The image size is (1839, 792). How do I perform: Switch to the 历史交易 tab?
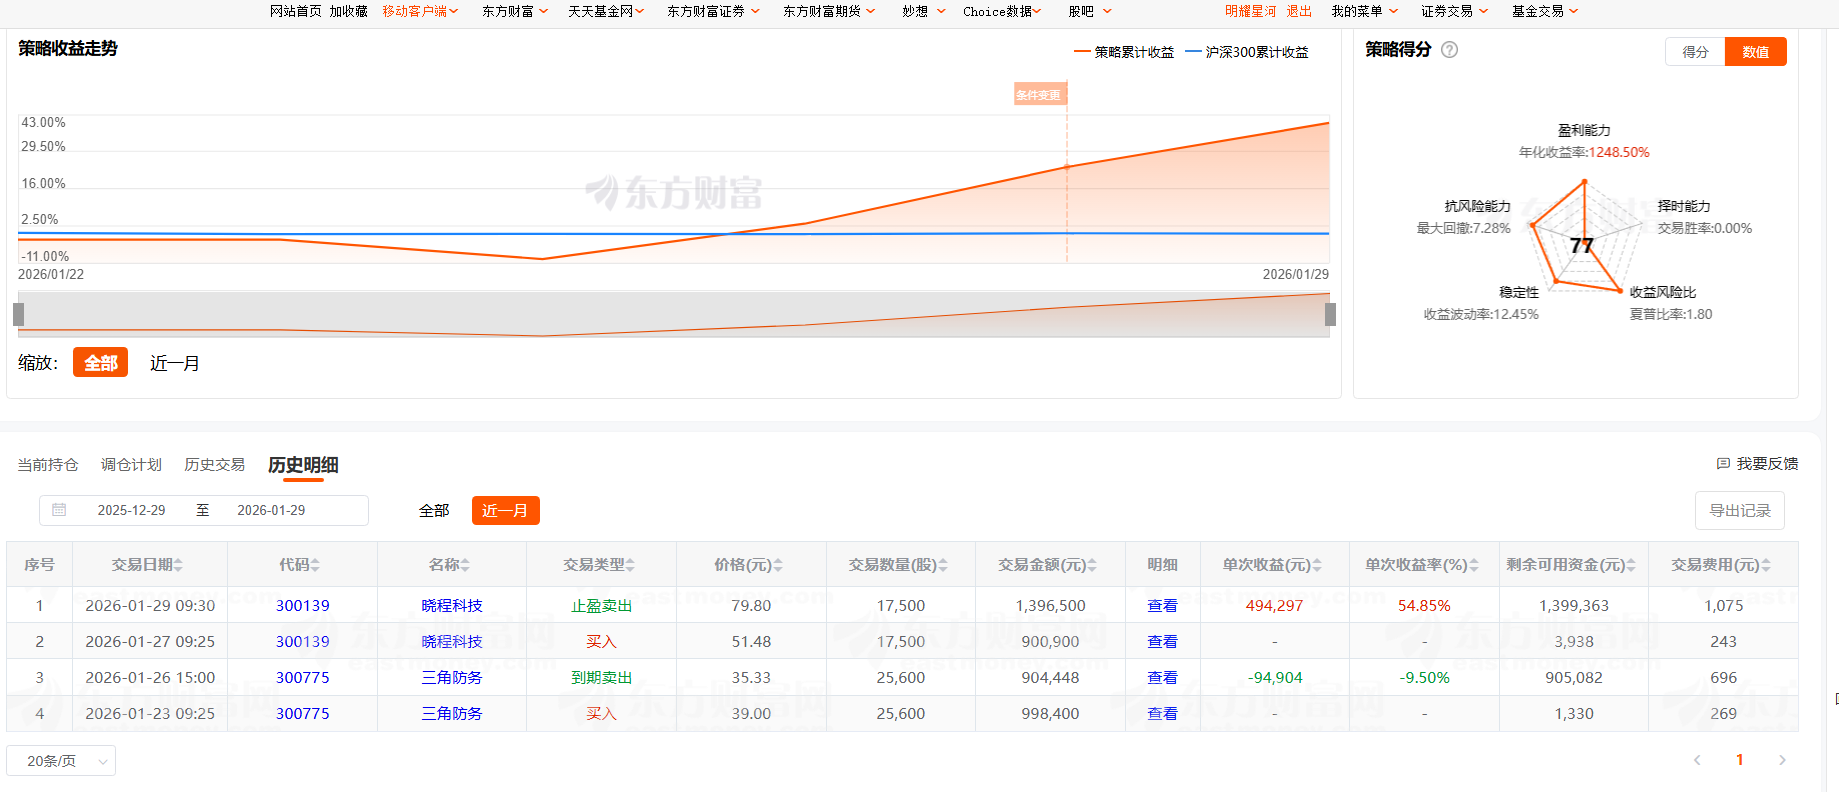[x=214, y=465]
